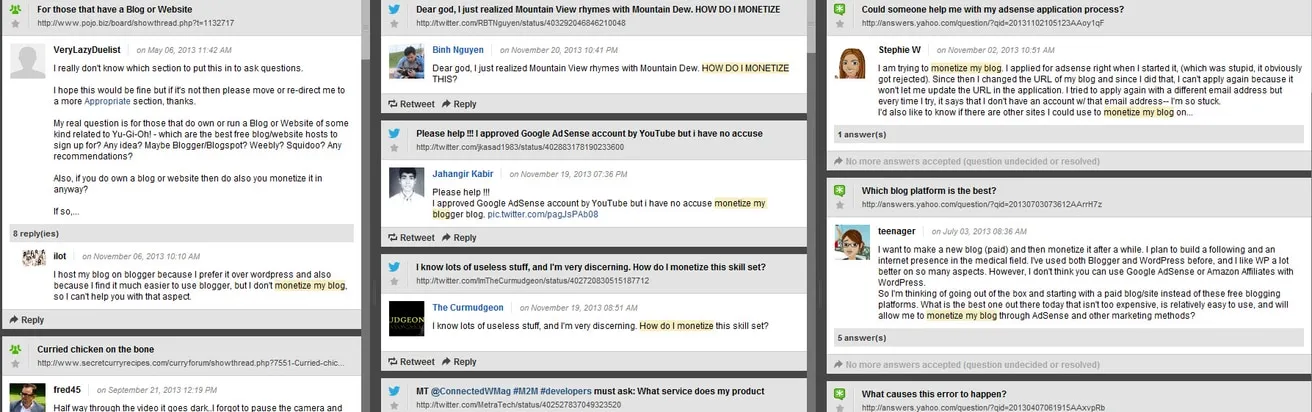Image resolution: width=1312 pixels, height=412 pixels.
Task: Click Twitter icon on 'MT @ConnectedWMag' tweet header
Action: [x=394, y=390]
